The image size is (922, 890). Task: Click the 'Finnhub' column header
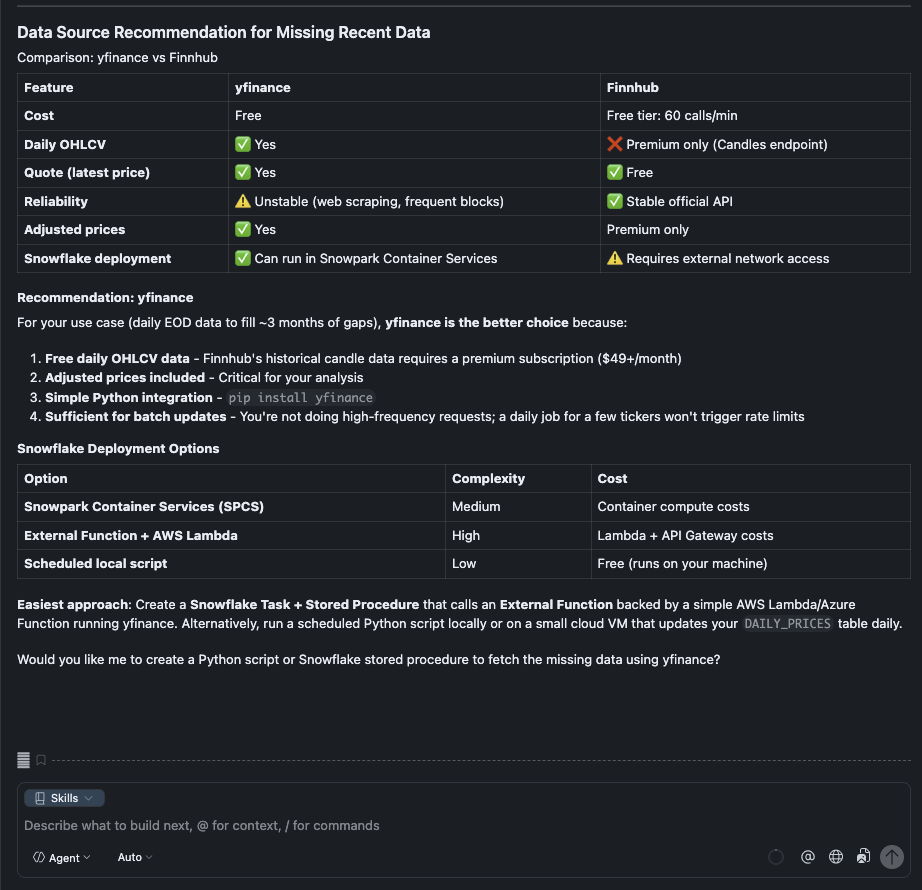(633, 88)
